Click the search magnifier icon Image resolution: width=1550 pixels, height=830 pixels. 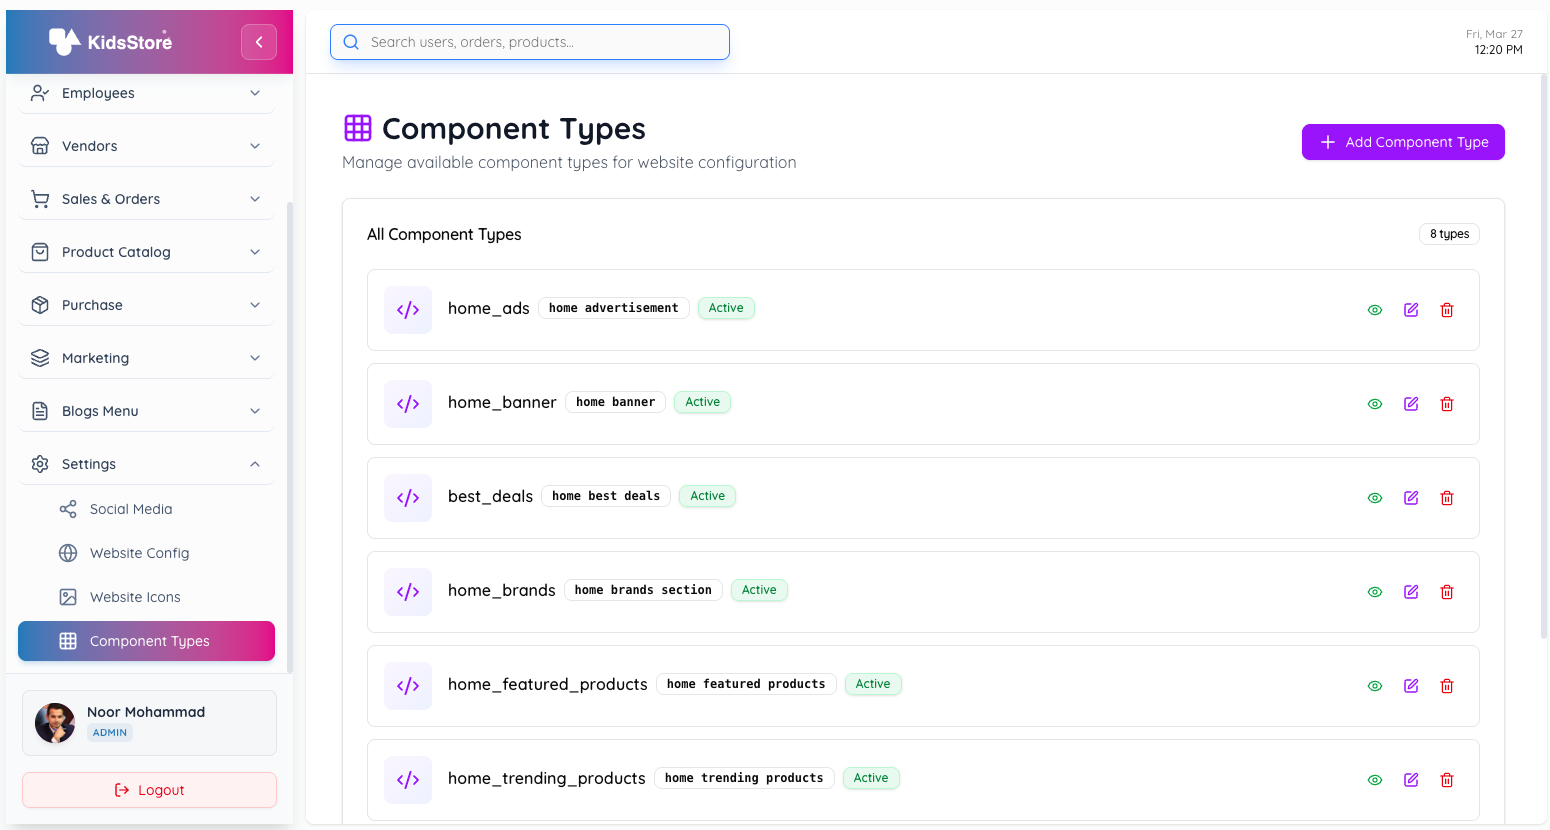coord(350,42)
